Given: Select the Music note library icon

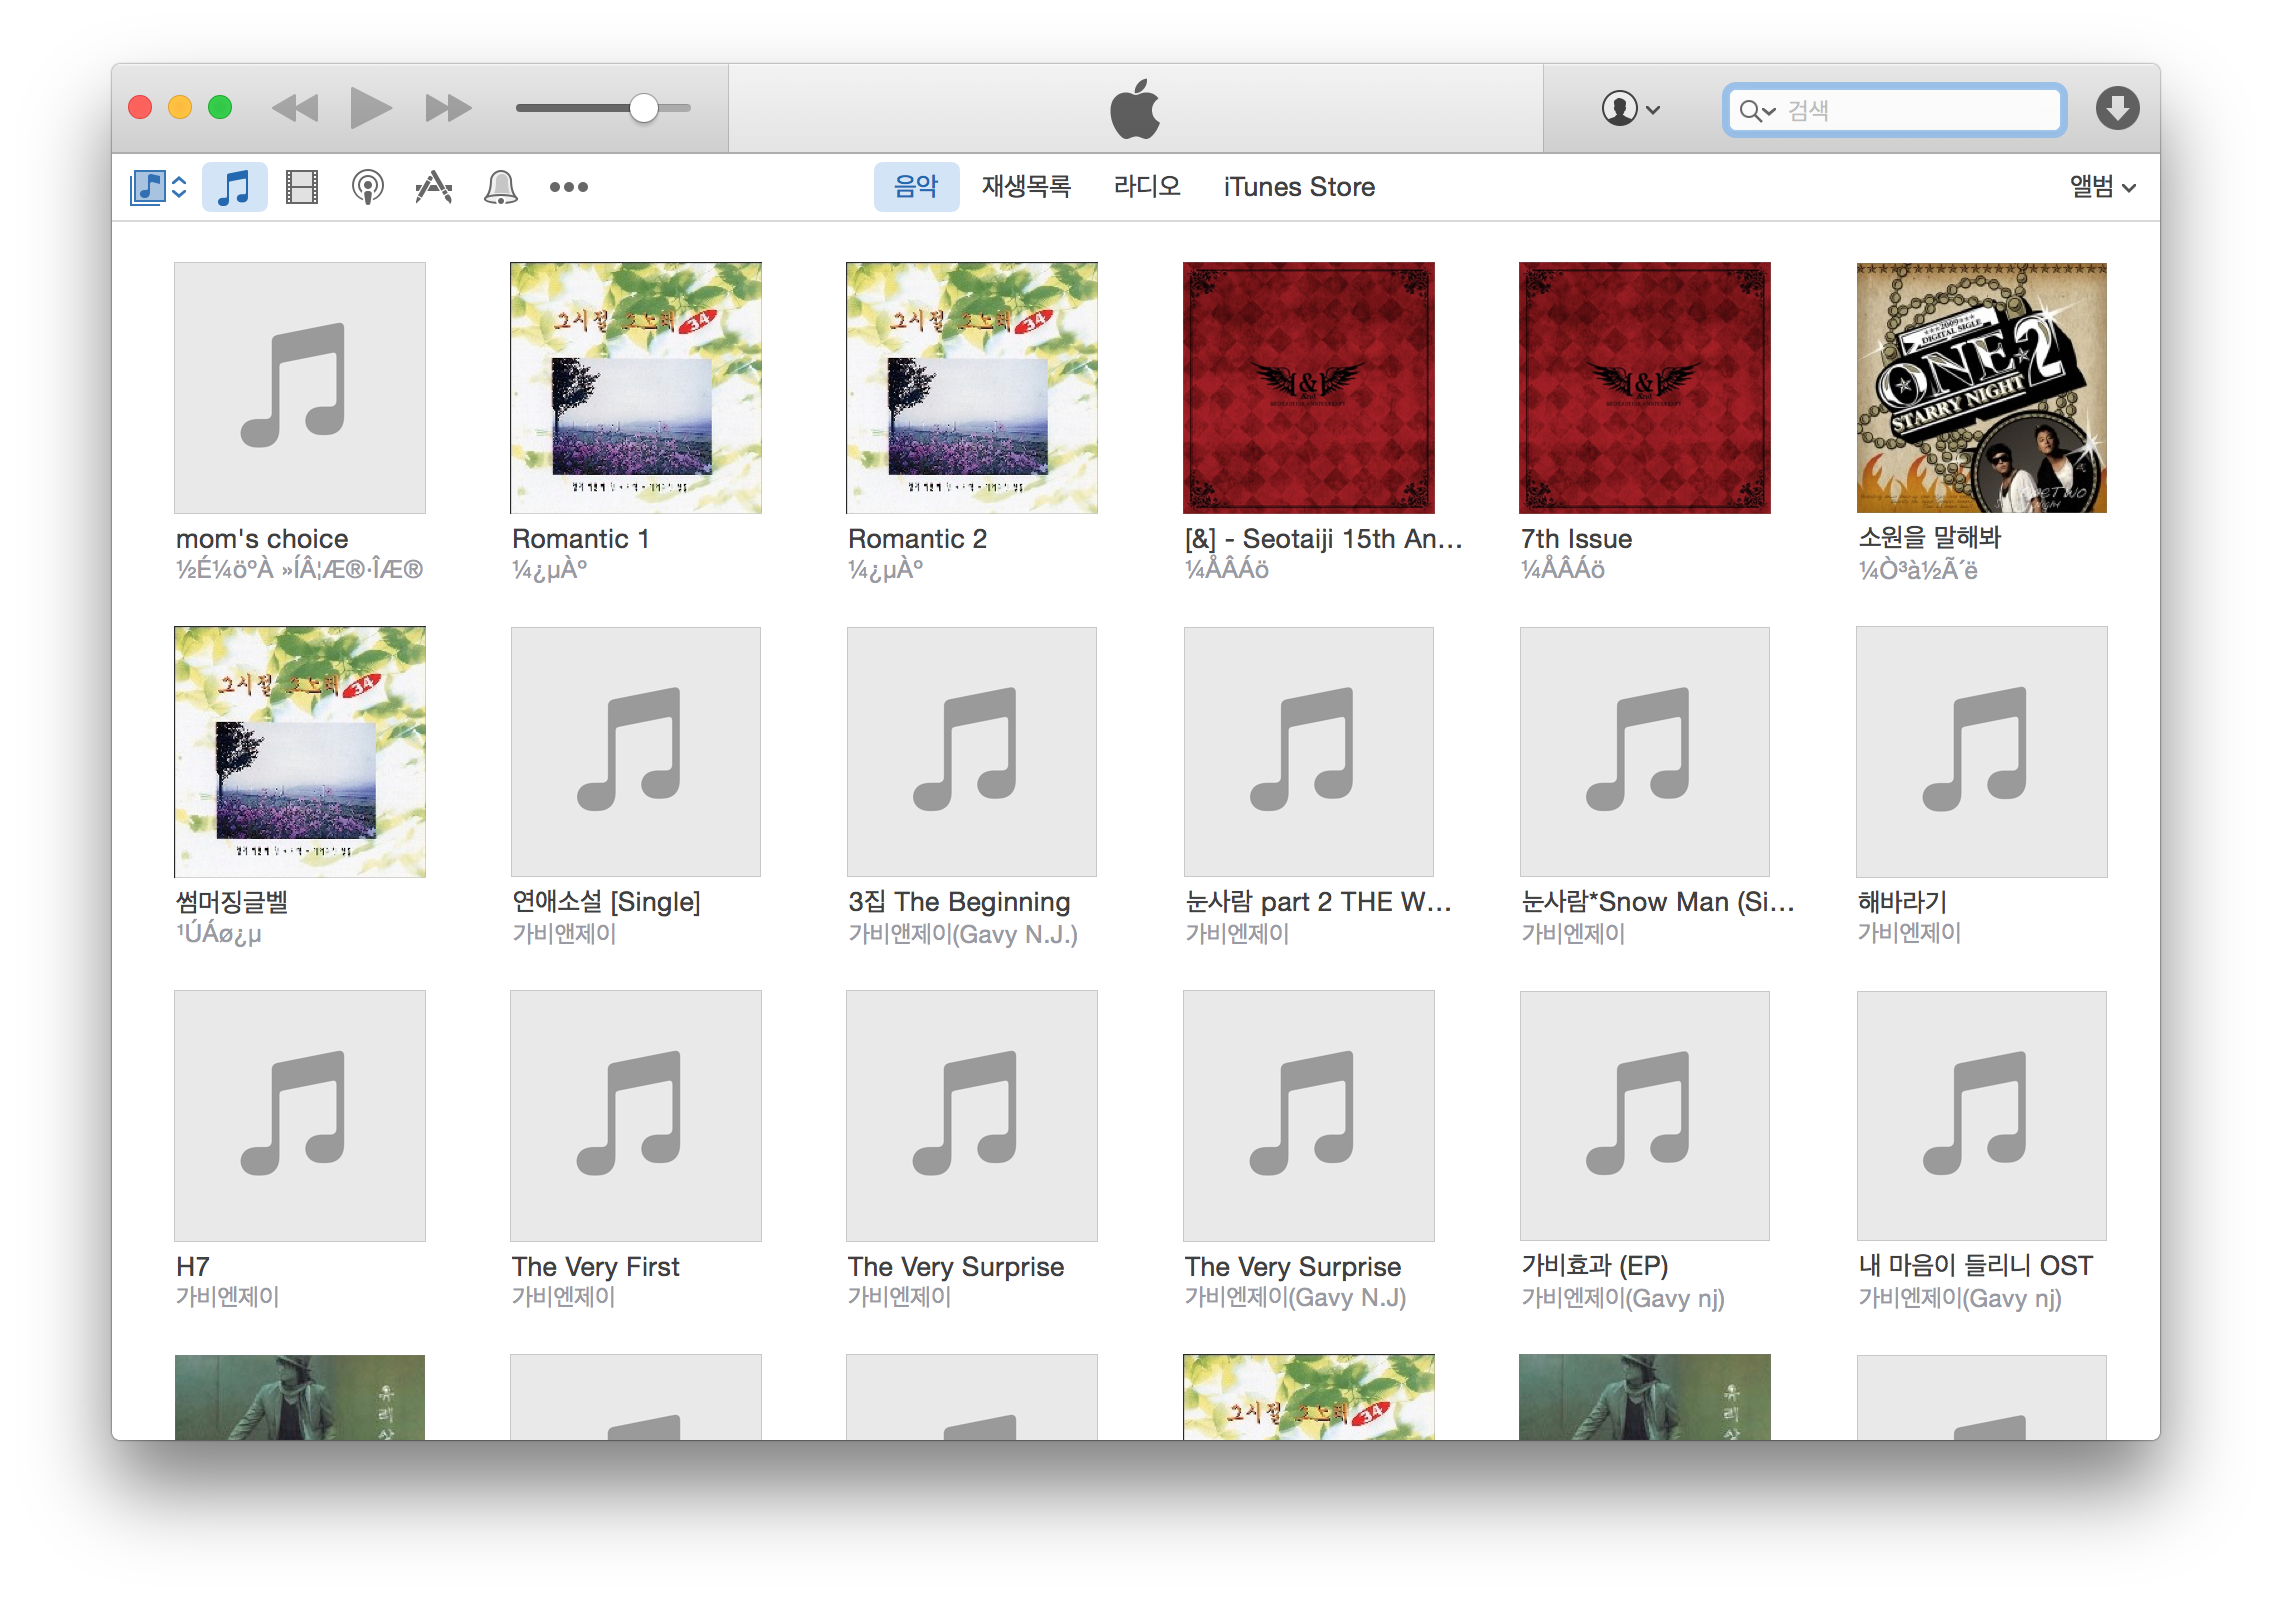Looking at the screenshot, I should [234, 187].
